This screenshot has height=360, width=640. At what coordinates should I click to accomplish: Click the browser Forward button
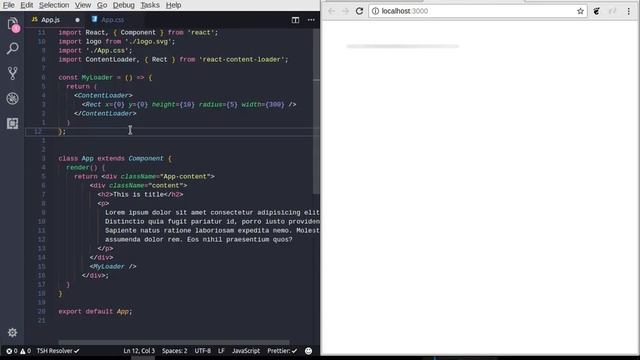tap(345, 11)
